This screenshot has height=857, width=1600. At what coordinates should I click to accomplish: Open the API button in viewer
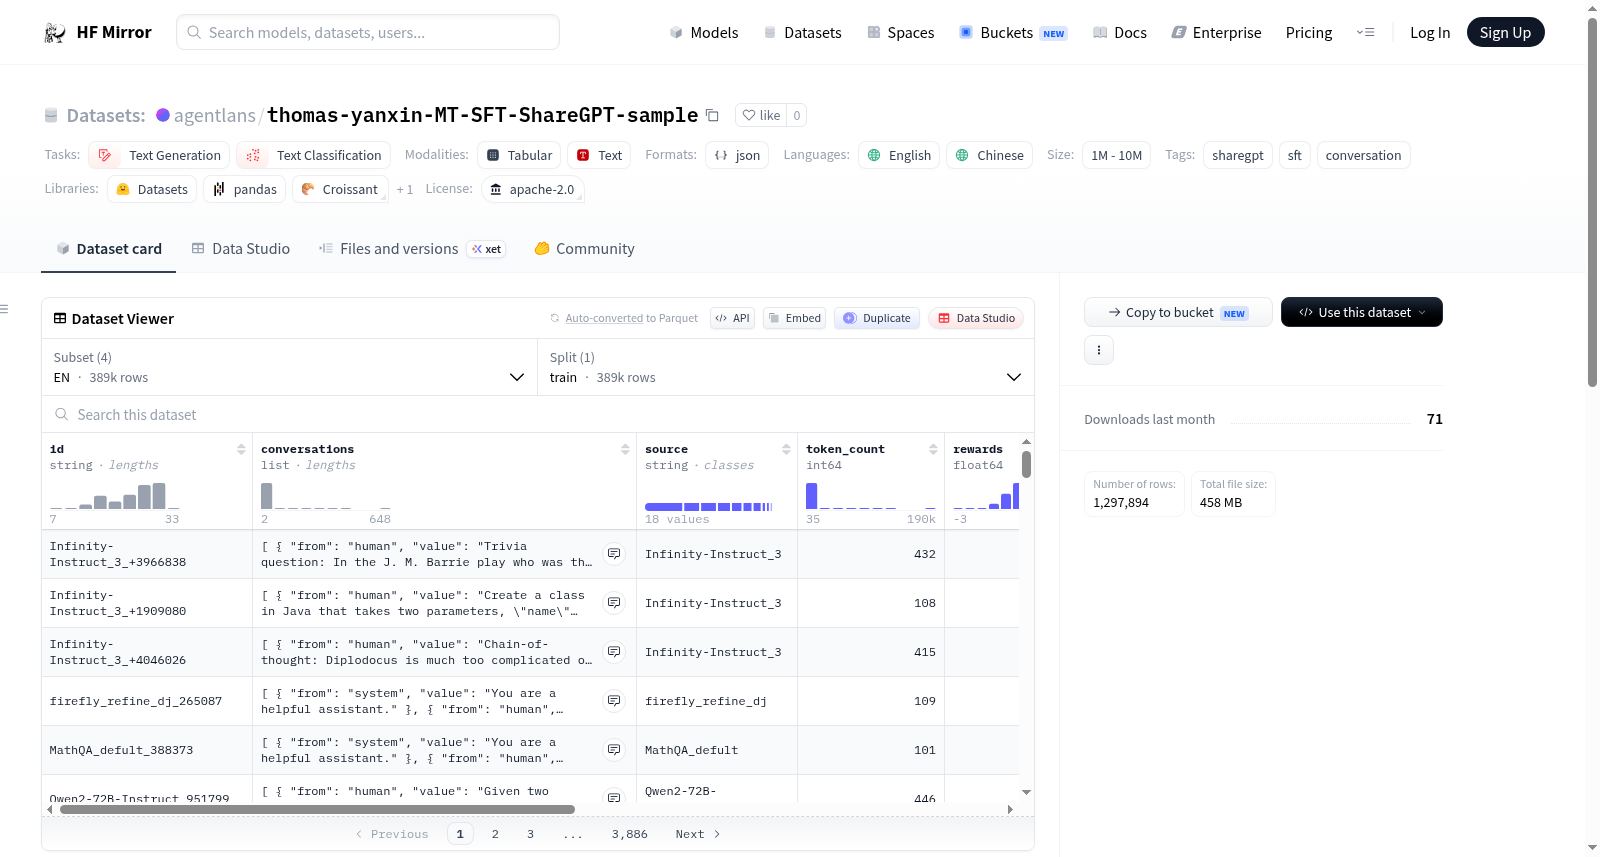pos(732,318)
